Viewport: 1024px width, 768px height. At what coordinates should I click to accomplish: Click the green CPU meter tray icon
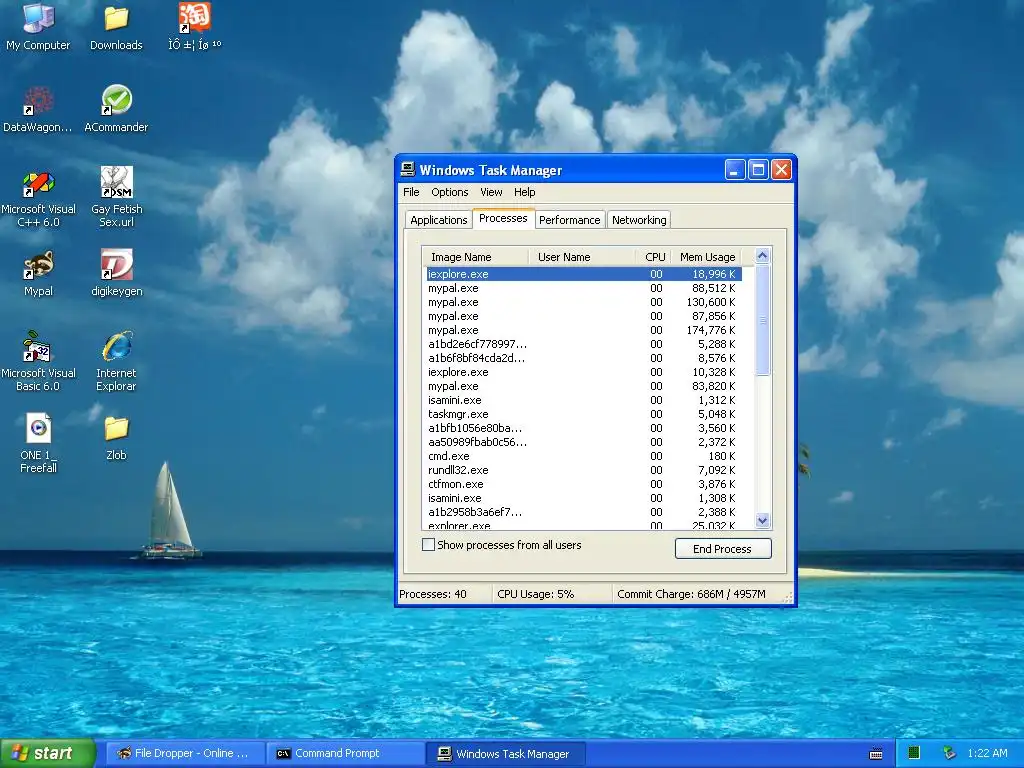pos(914,753)
